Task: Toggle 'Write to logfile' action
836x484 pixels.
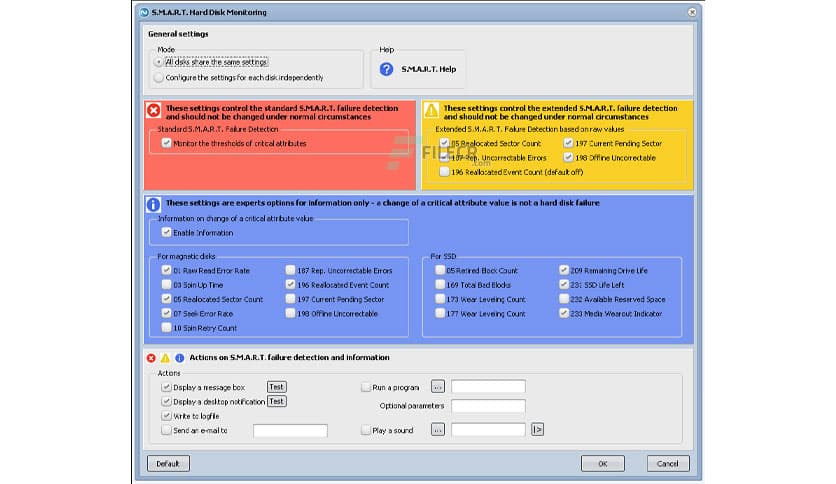Action: point(166,416)
